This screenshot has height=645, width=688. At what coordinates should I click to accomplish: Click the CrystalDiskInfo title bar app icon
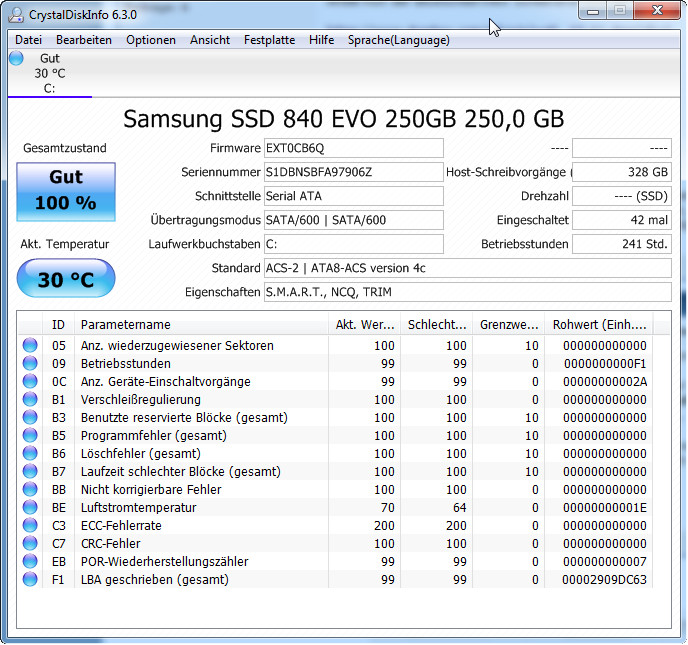tap(16, 14)
